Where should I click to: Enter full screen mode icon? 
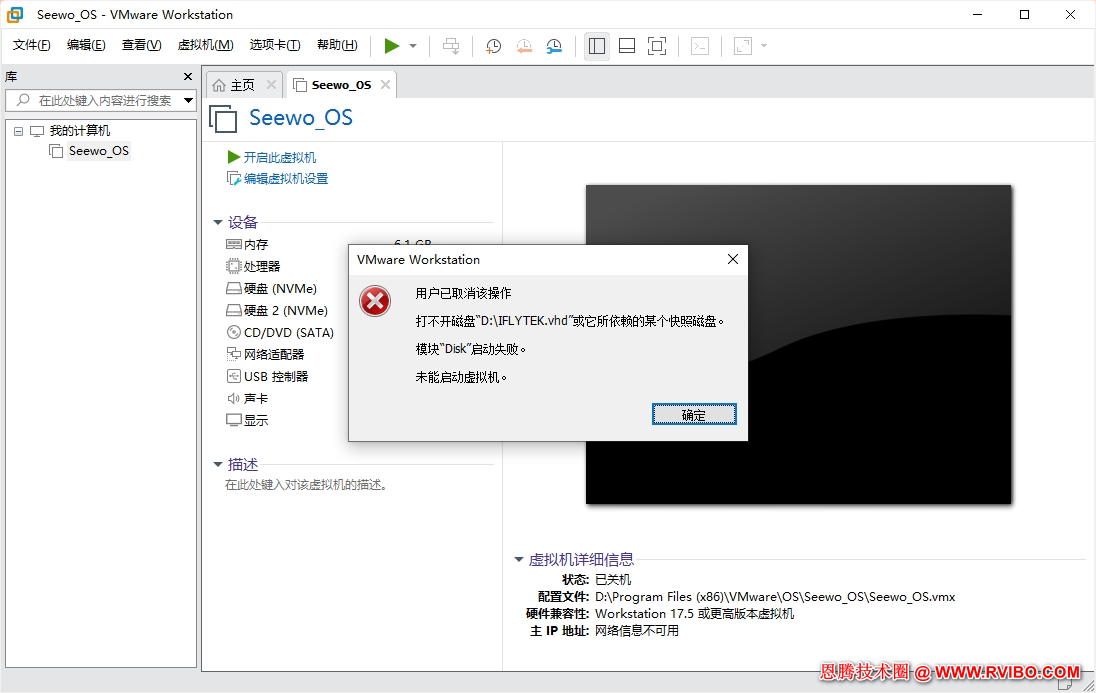(x=657, y=46)
